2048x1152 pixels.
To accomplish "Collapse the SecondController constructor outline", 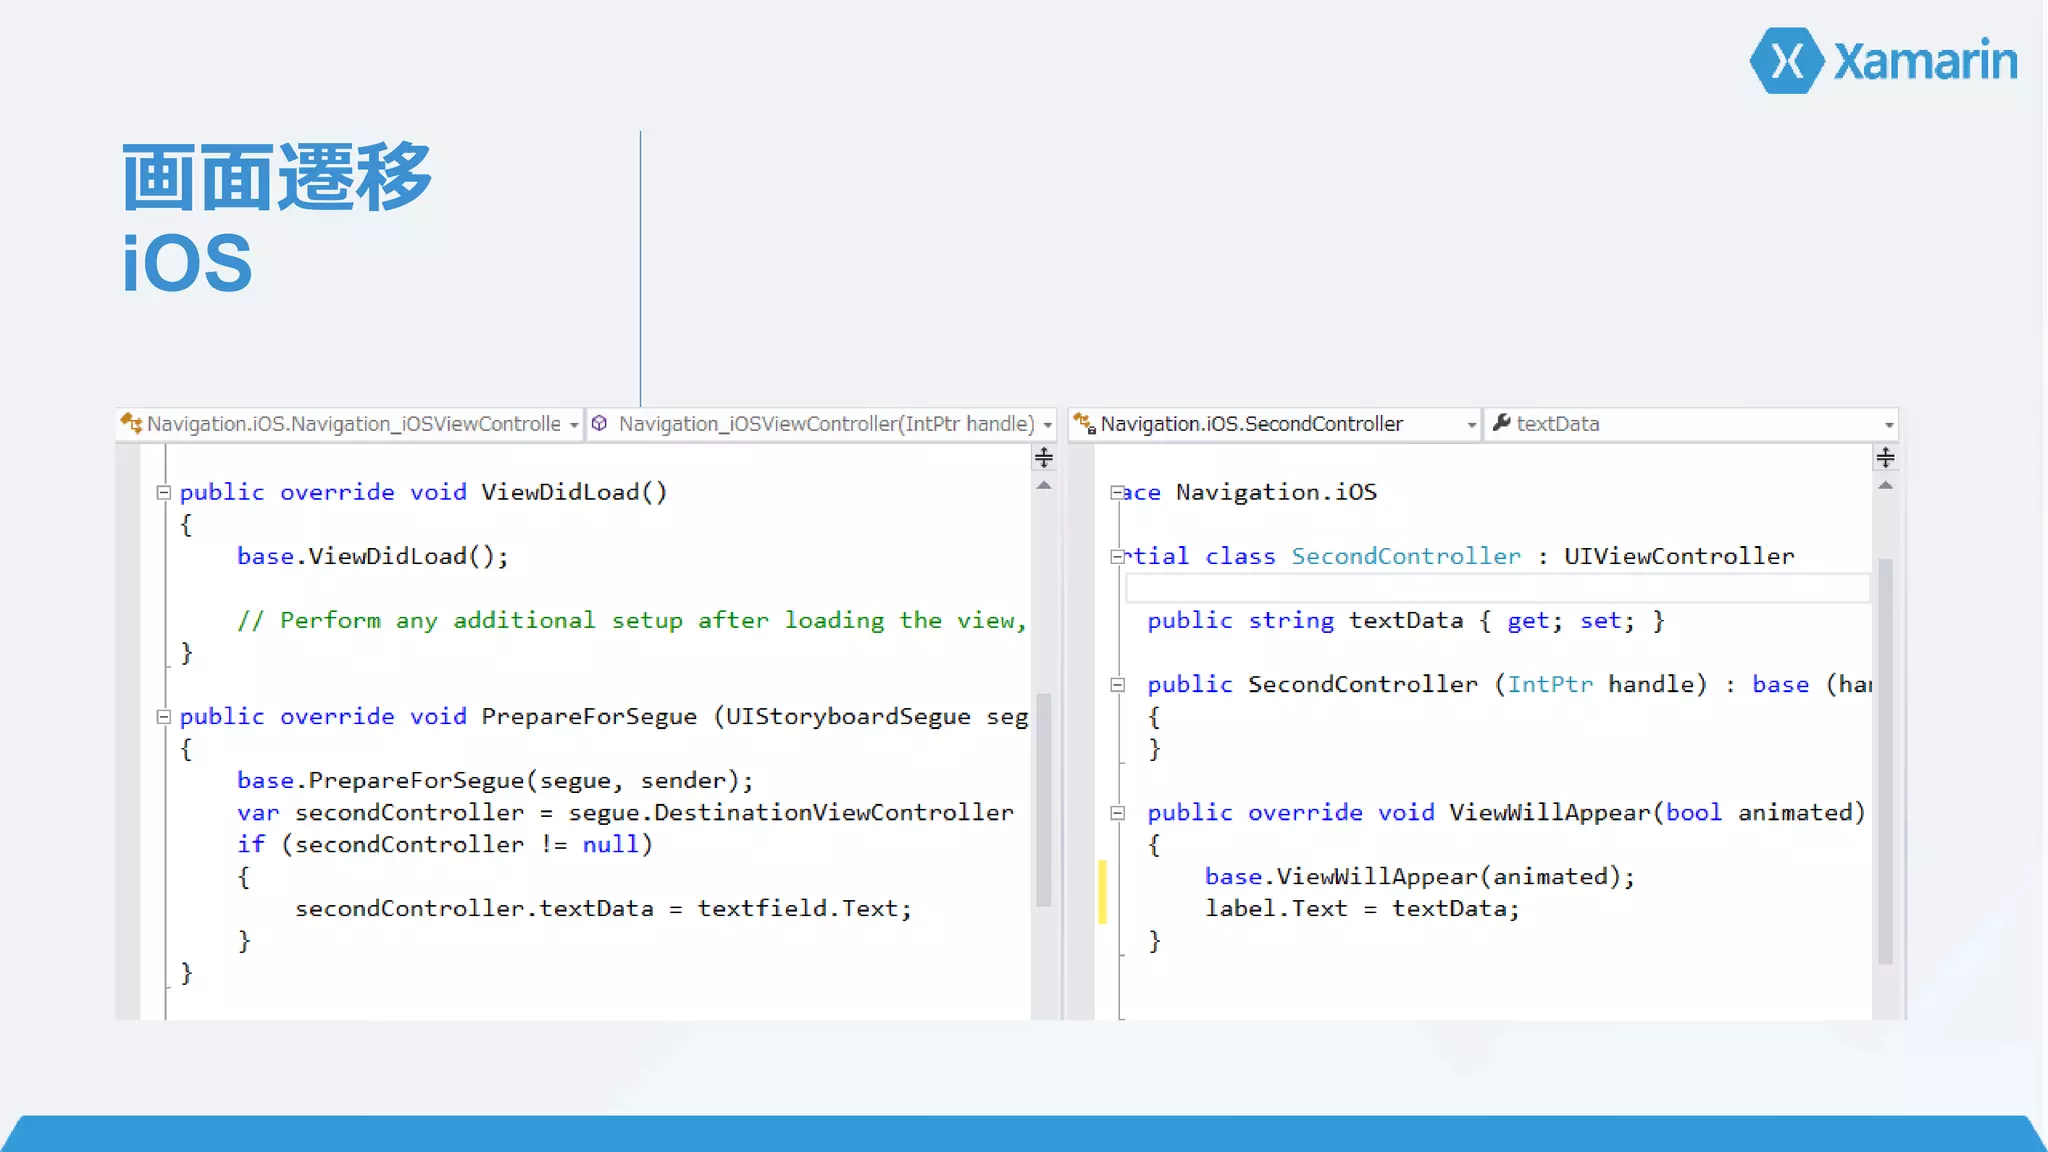I will click(x=1118, y=685).
